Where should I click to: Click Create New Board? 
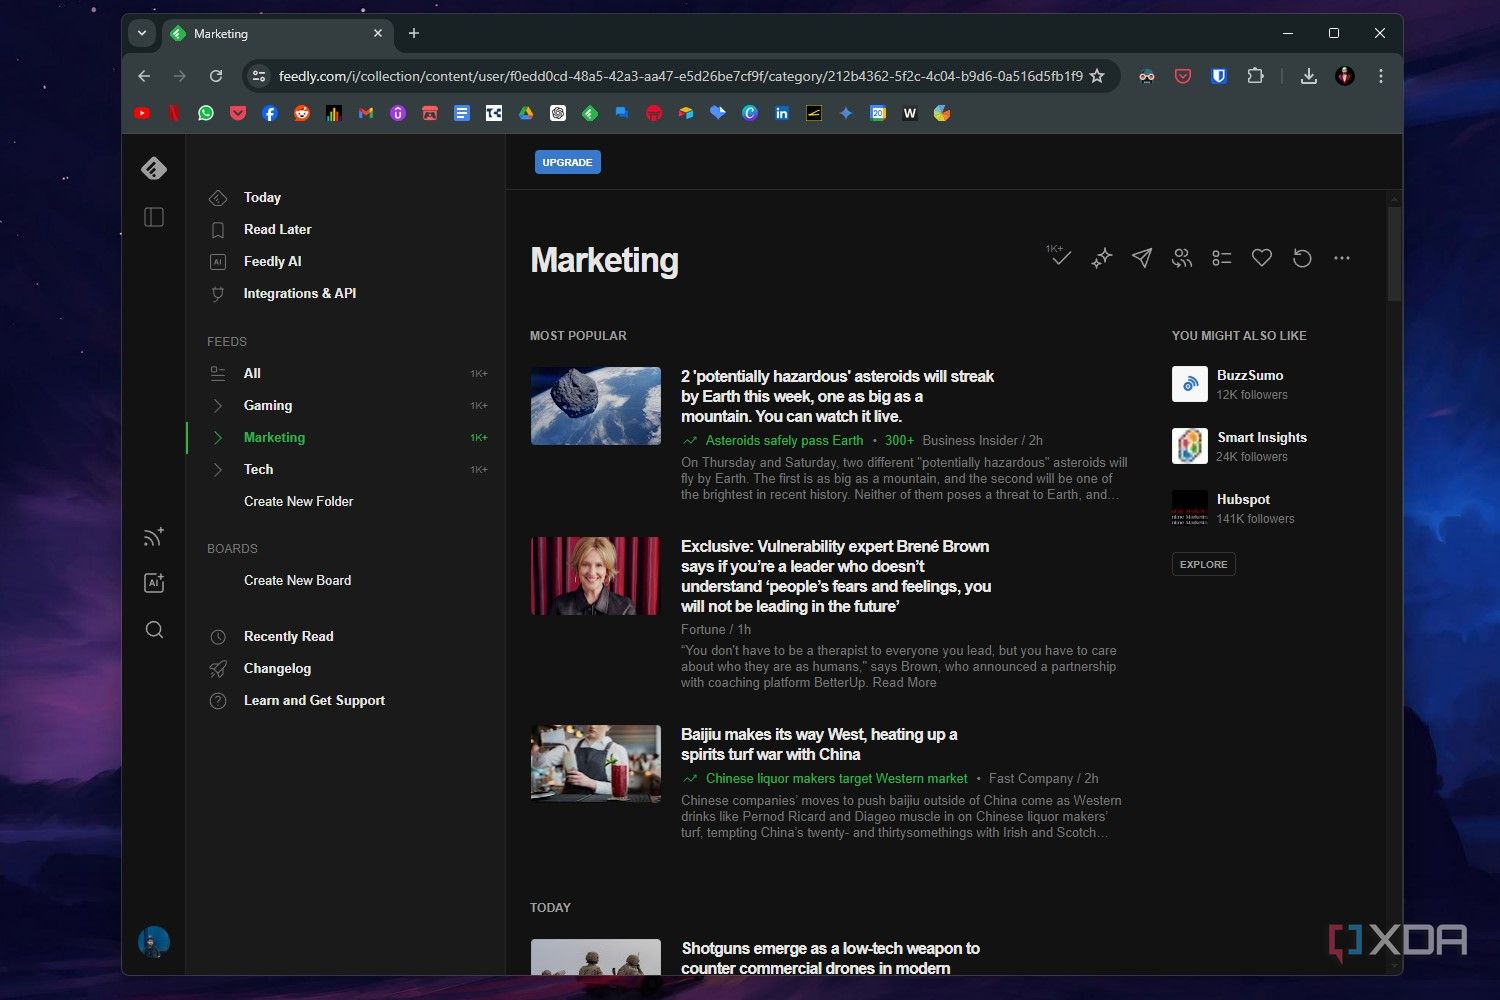pos(297,580)
